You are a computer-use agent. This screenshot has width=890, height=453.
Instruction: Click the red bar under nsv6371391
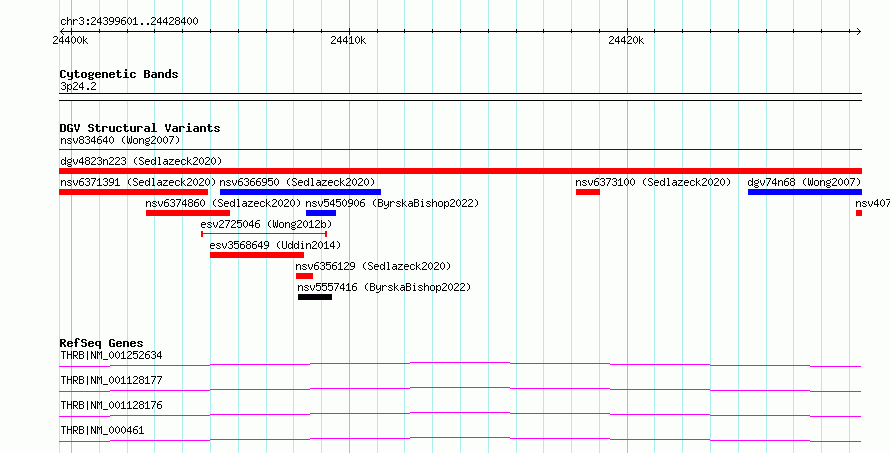(133, 192)
